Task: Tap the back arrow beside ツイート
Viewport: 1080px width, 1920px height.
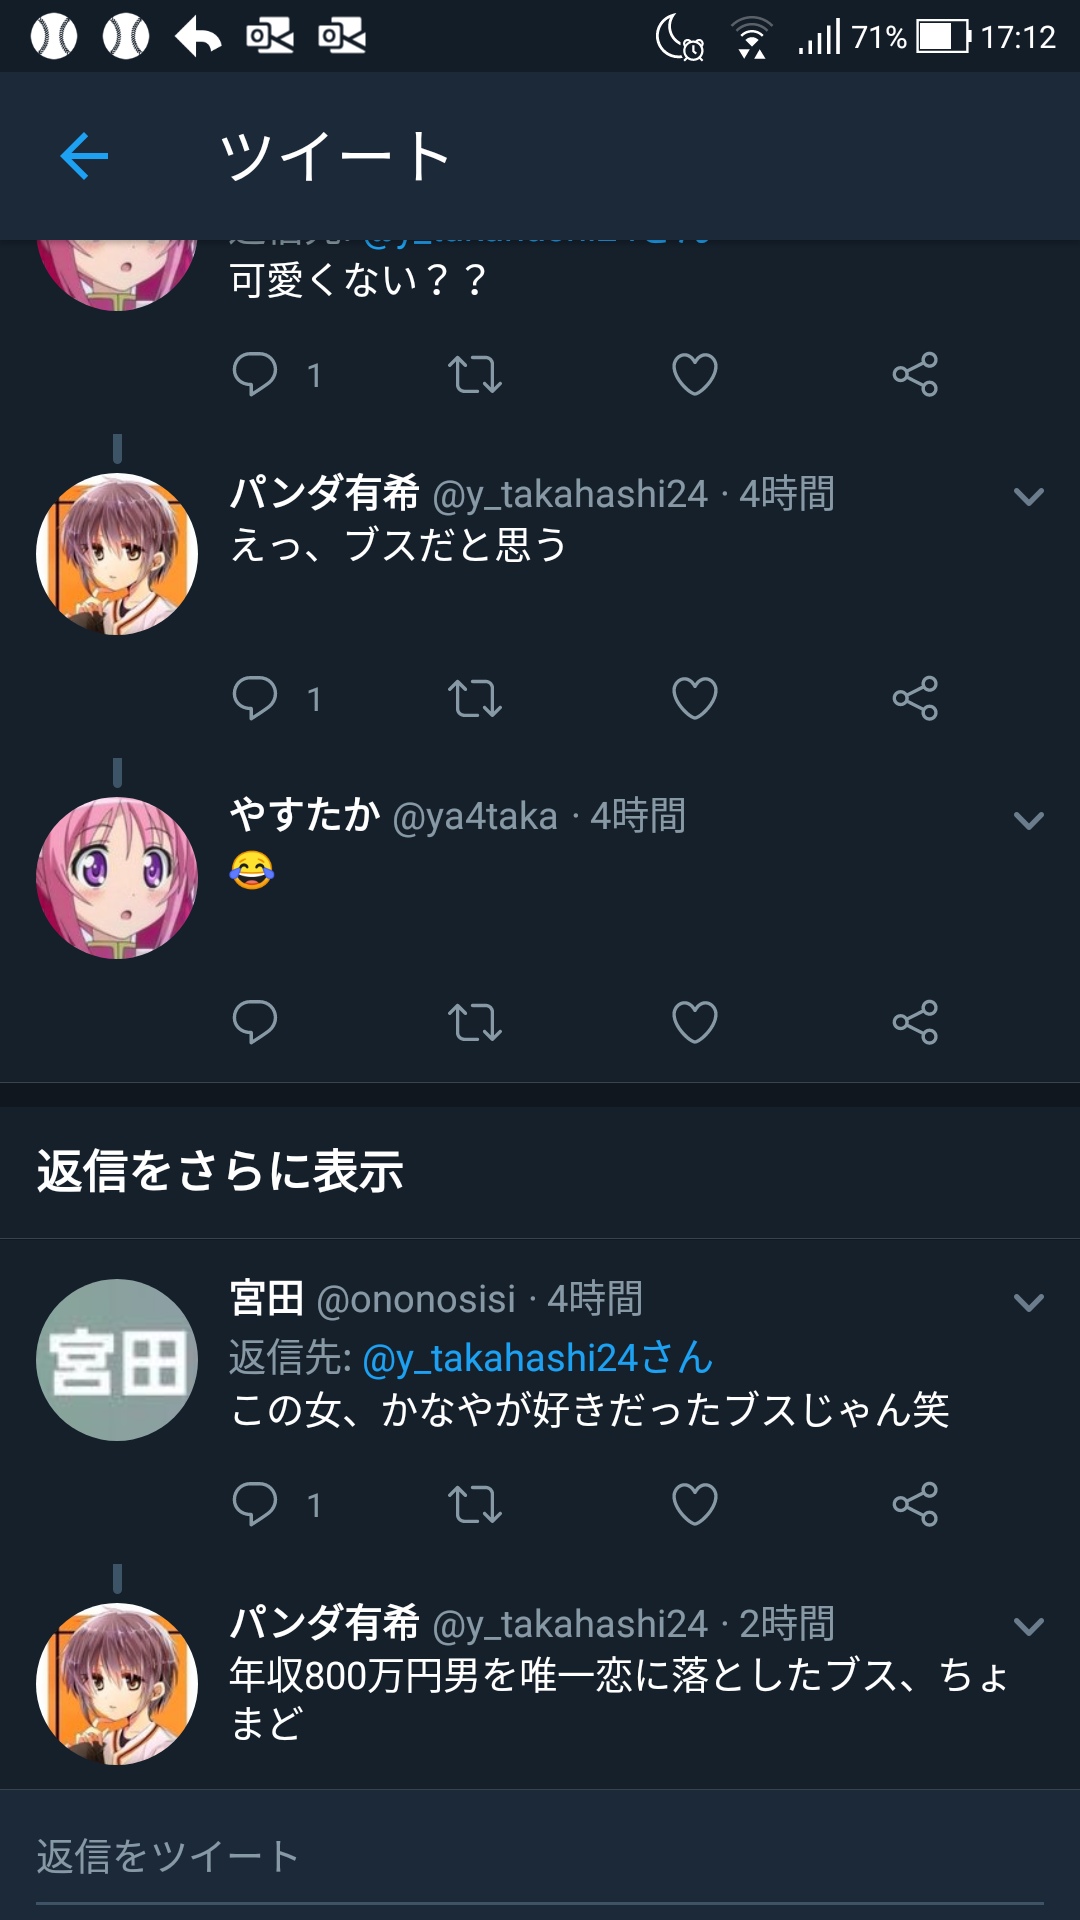Action: click(84, 156)
